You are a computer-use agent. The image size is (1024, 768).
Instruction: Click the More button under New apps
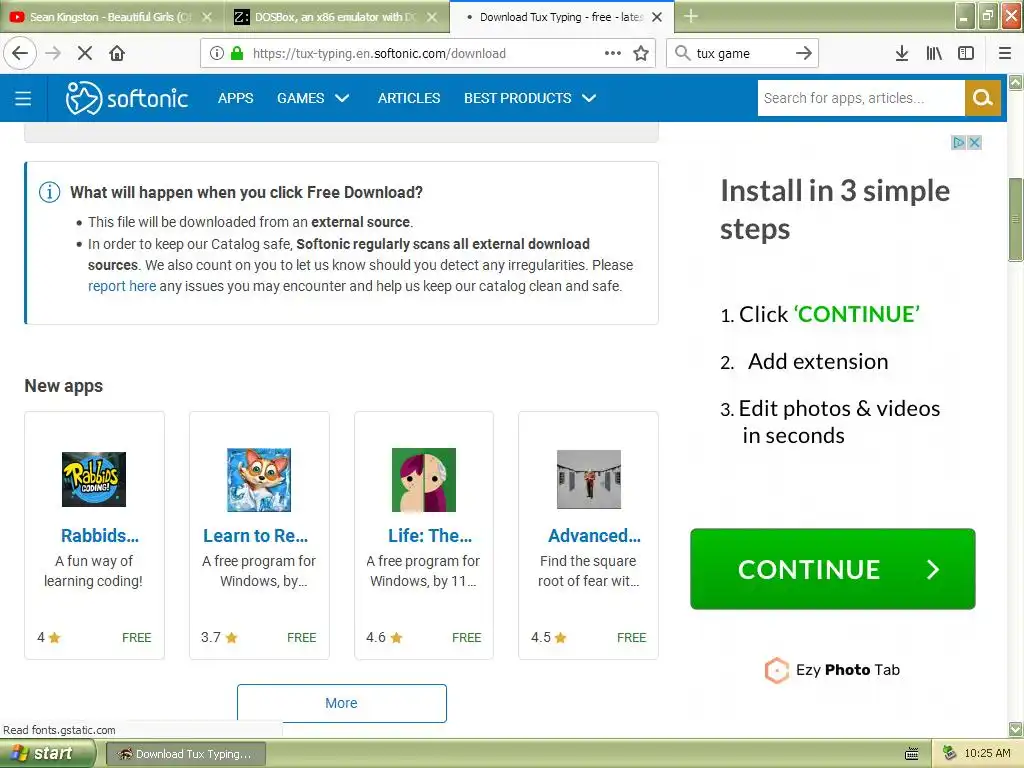342,703
